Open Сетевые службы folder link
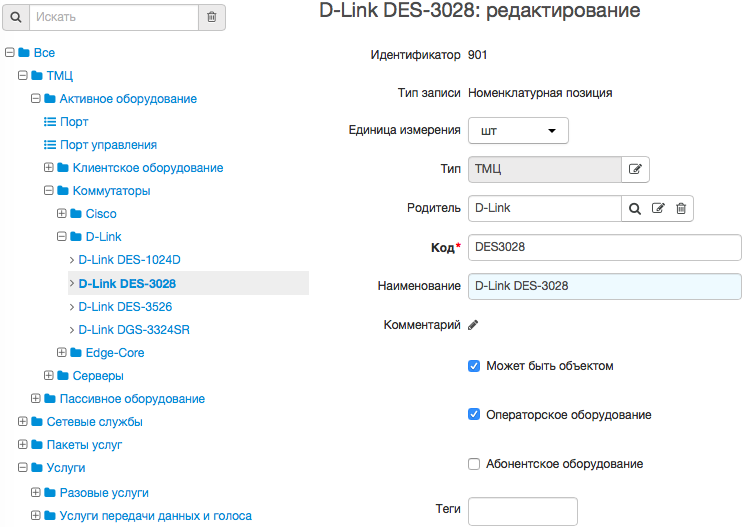The width and height of the screenshot is (743, 527). pos(95,422)
